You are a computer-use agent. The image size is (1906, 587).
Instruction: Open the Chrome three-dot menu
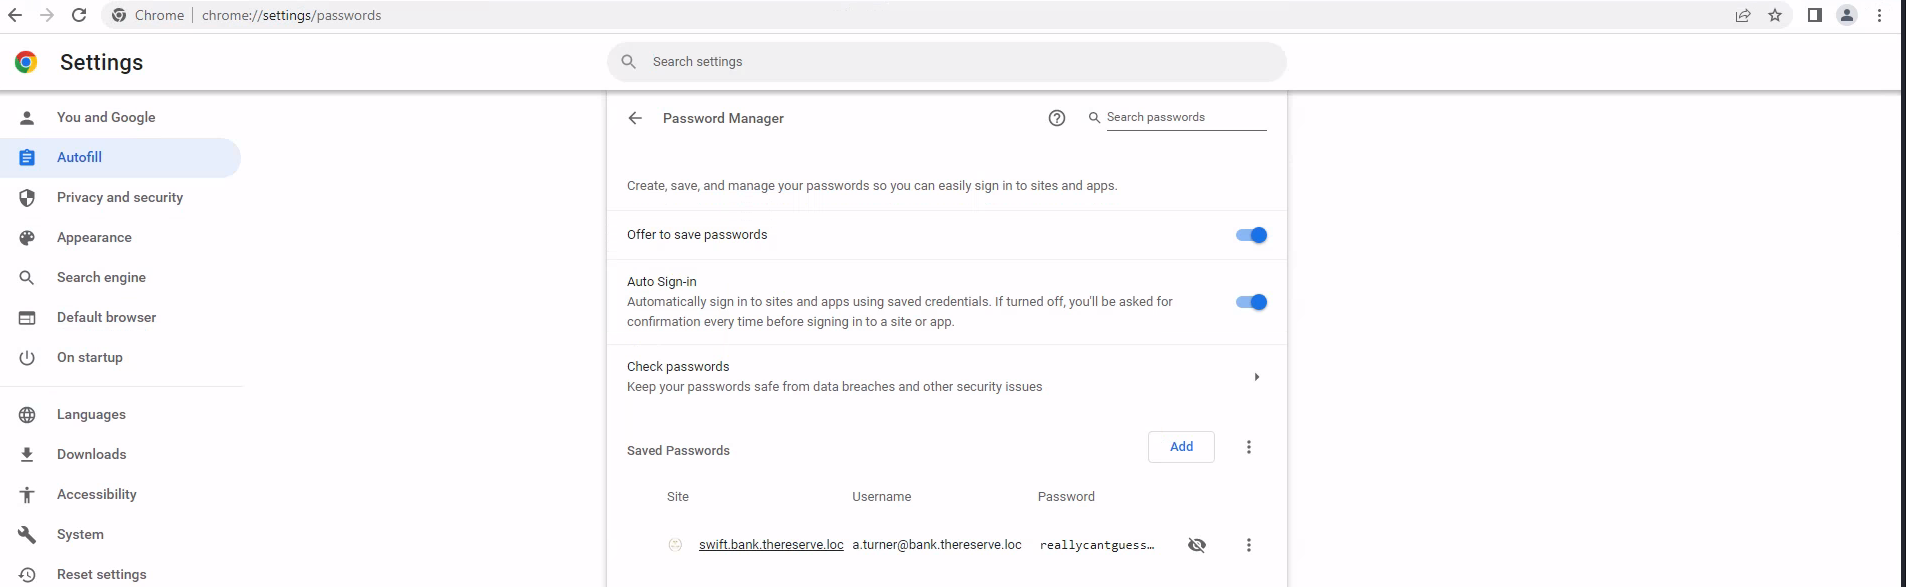click(x=1880, y=15)
